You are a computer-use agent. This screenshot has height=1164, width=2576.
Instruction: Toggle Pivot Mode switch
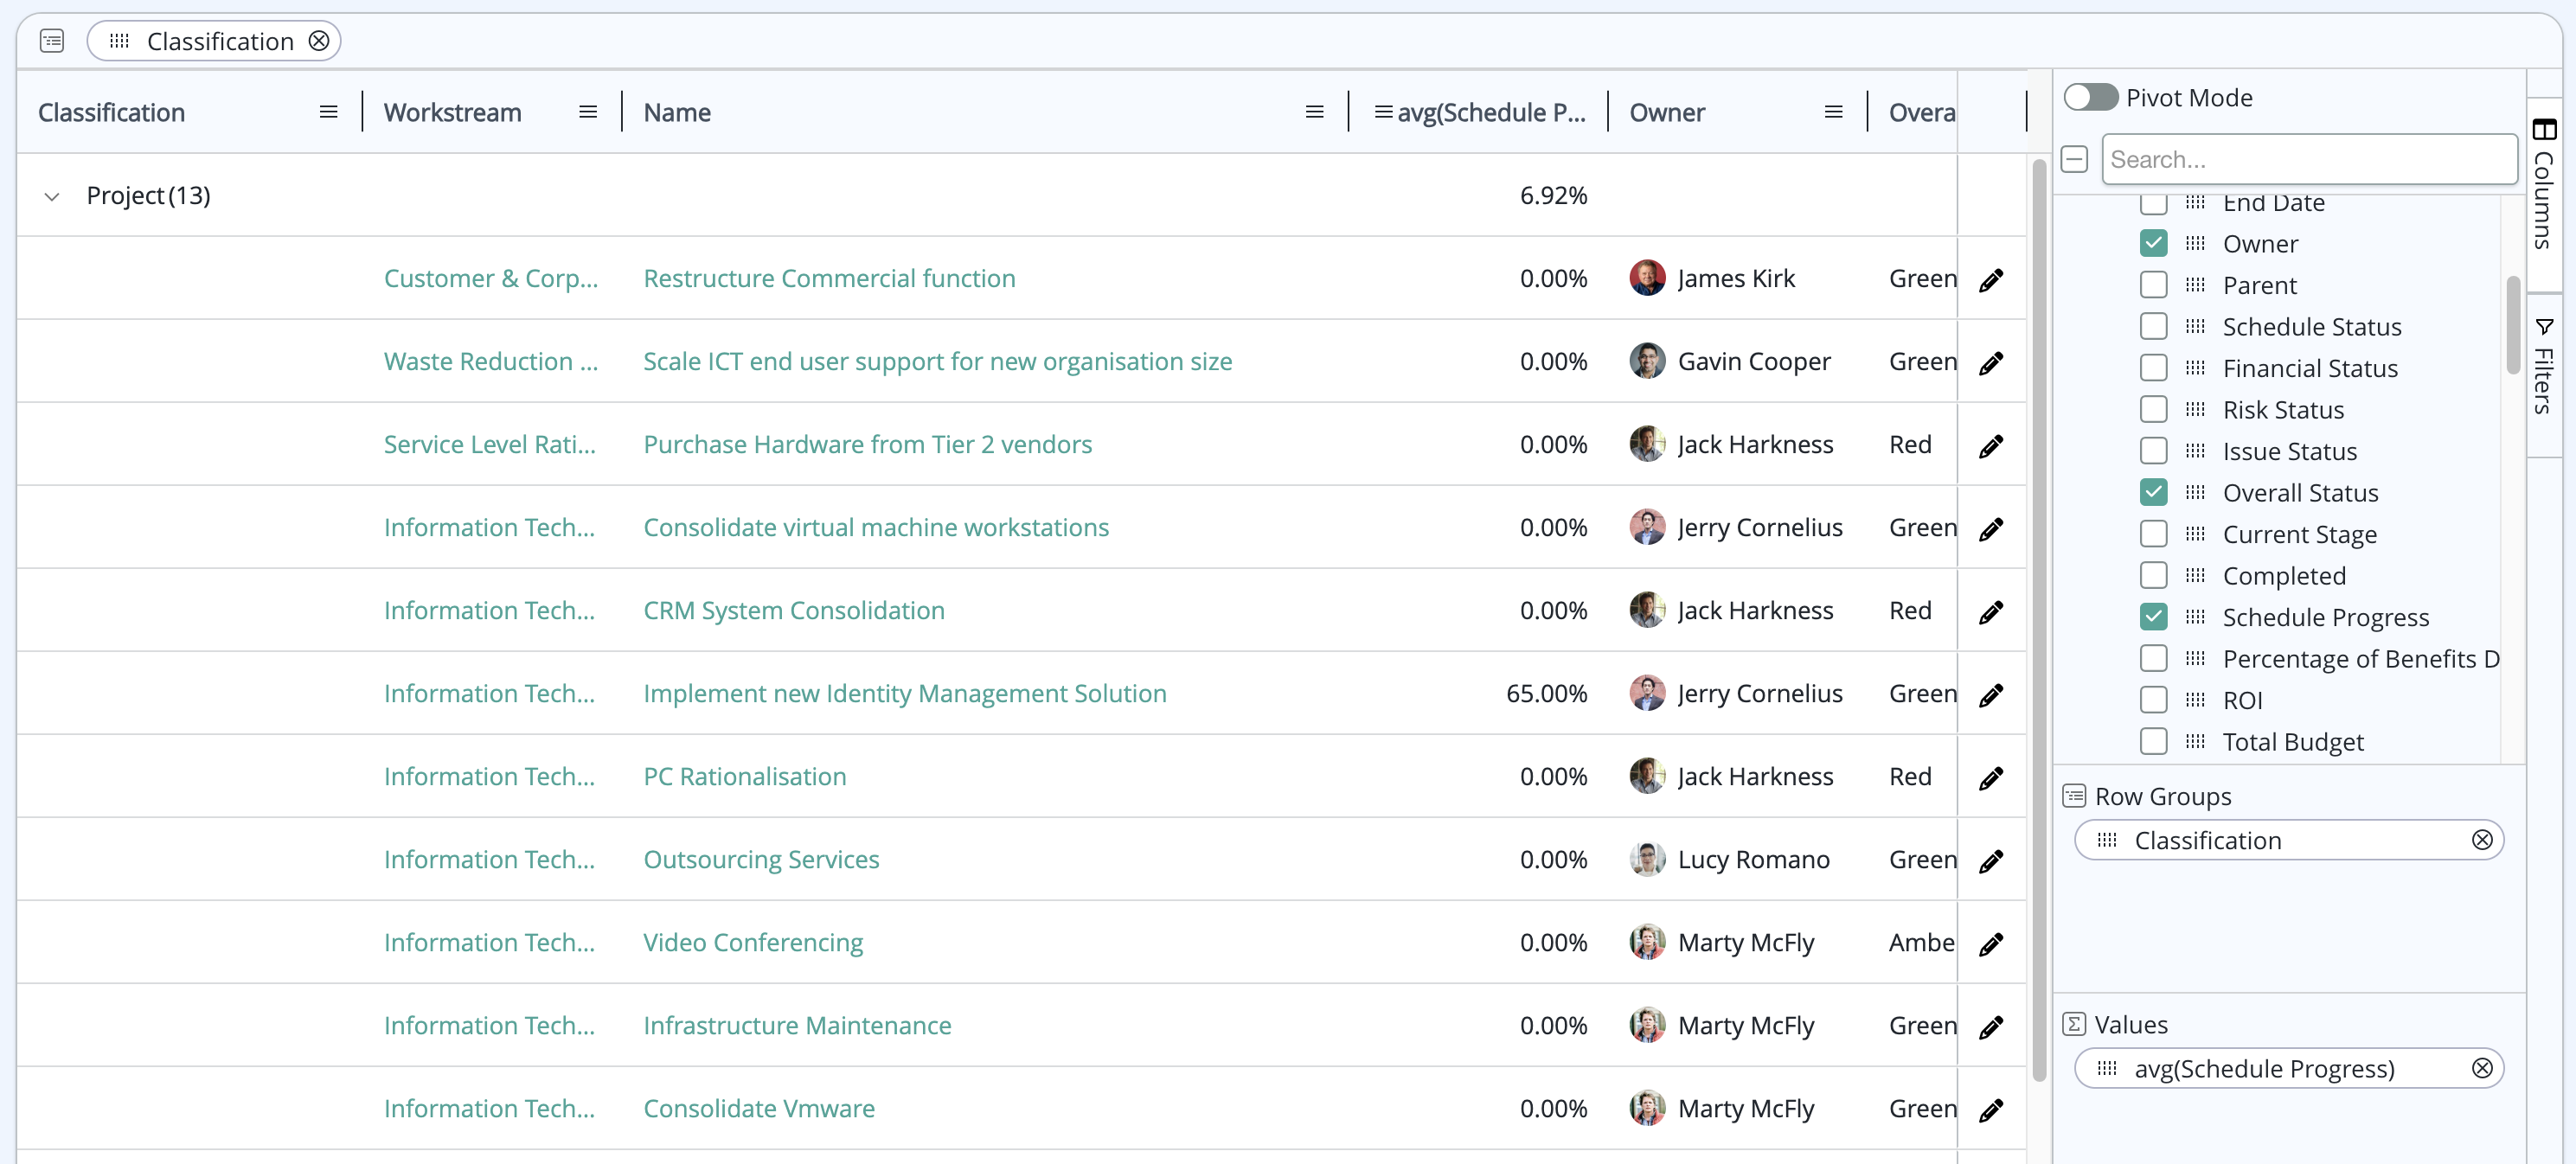(x=2091, y=97)
